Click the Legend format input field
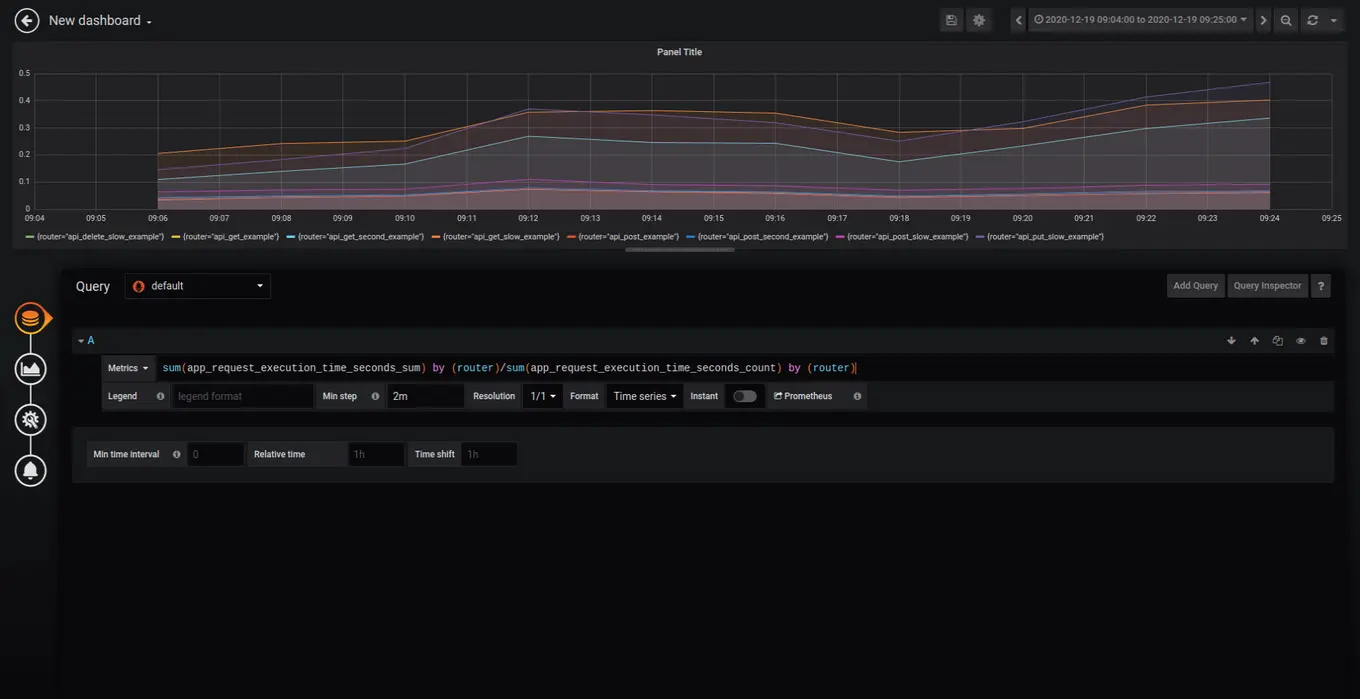 point(242,396)
